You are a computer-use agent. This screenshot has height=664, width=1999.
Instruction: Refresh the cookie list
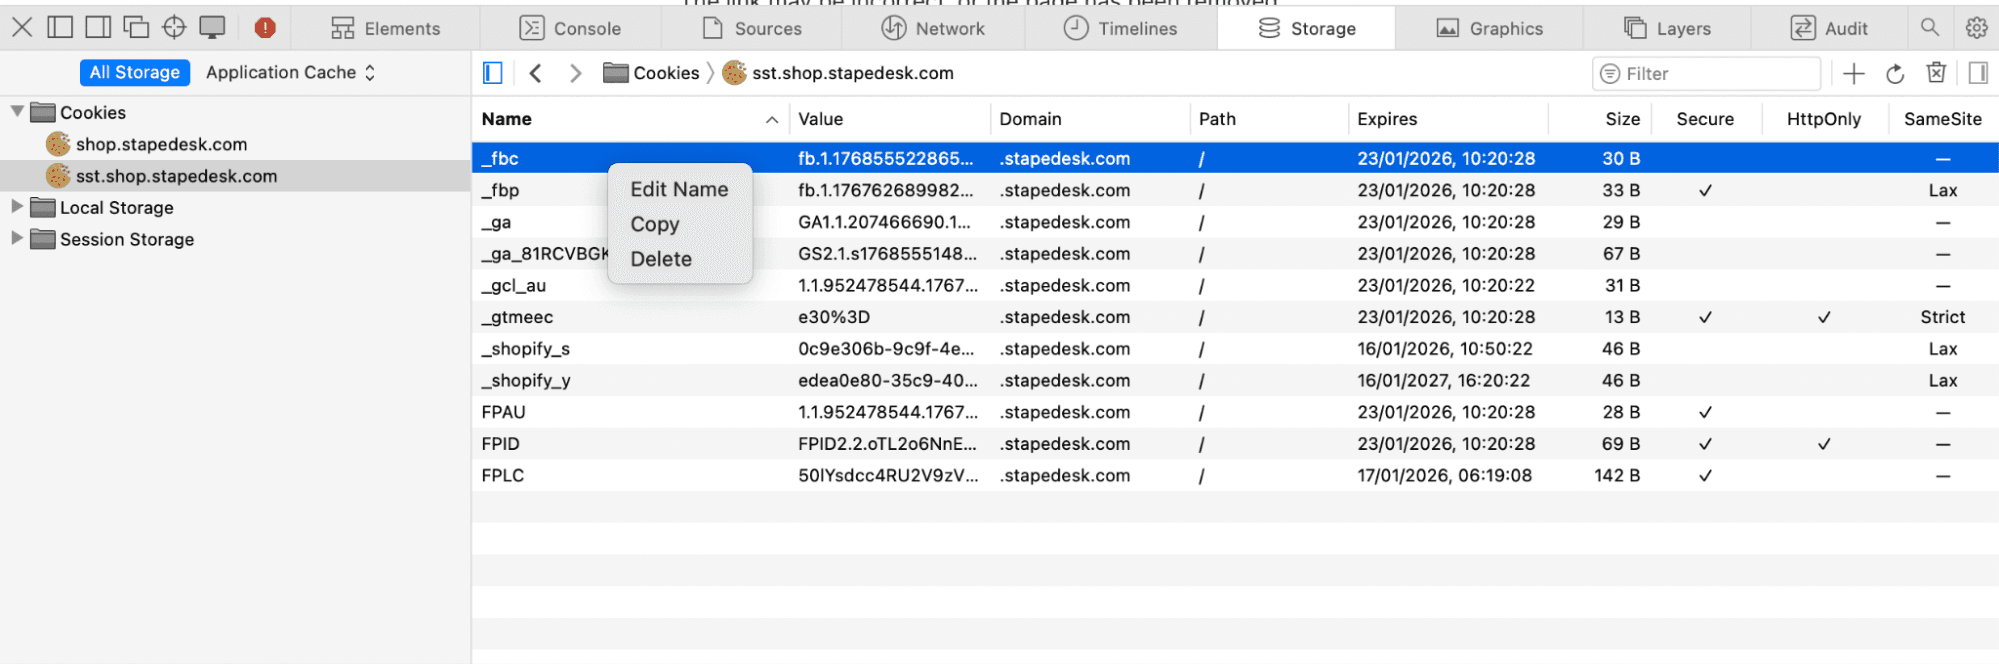[1894, 73]
